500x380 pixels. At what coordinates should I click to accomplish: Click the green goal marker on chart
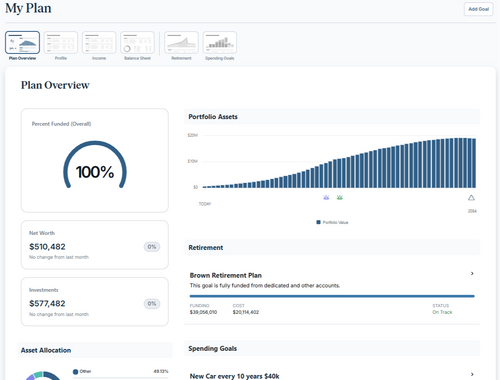coord(339,198)
